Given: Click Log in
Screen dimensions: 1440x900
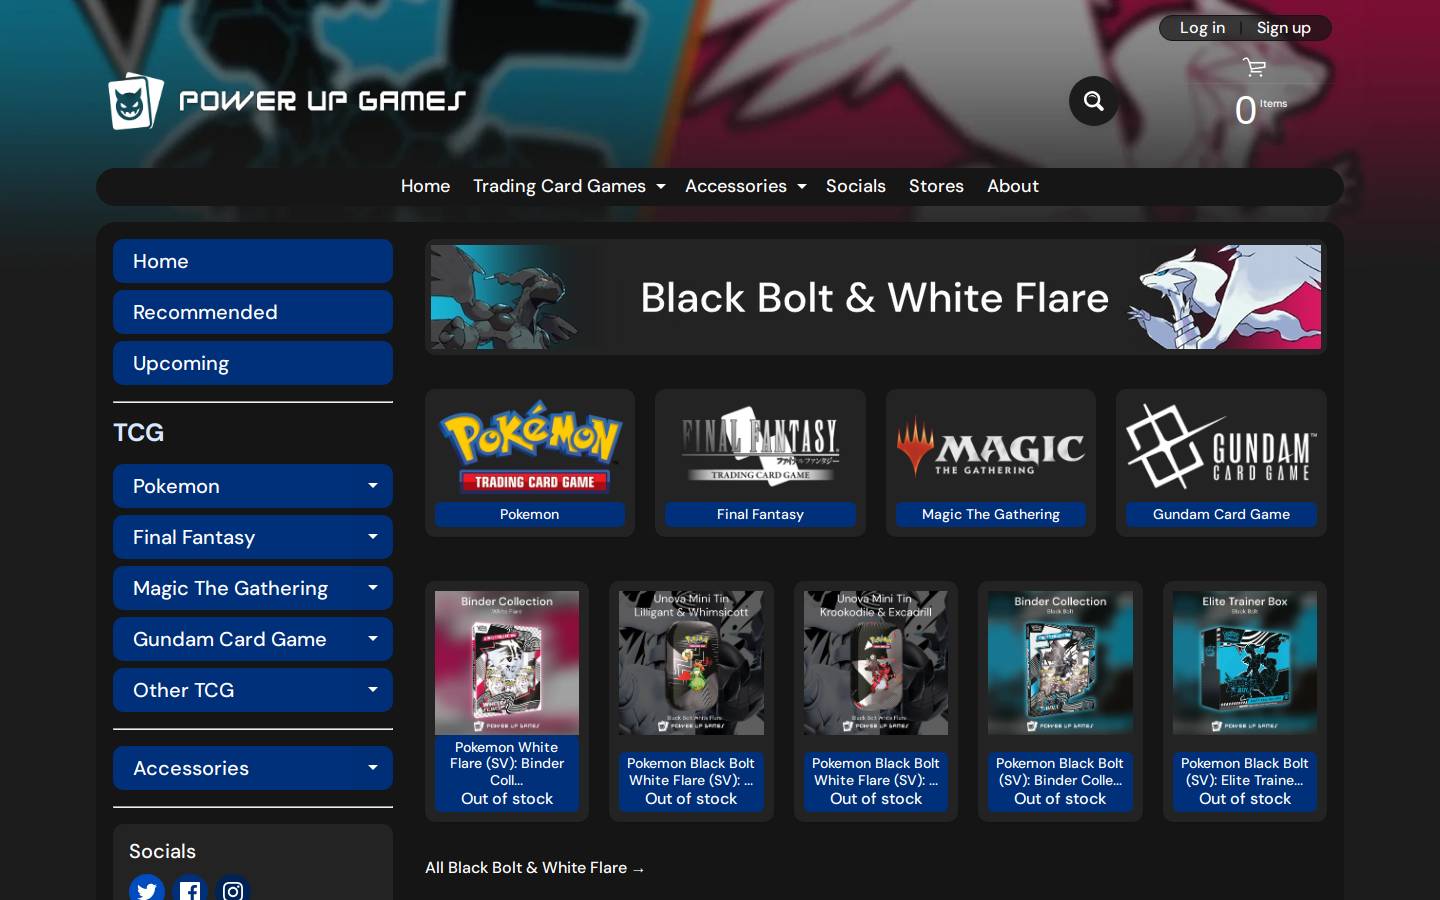Looking at the screenshot, I should click(x=1202, y=28).
